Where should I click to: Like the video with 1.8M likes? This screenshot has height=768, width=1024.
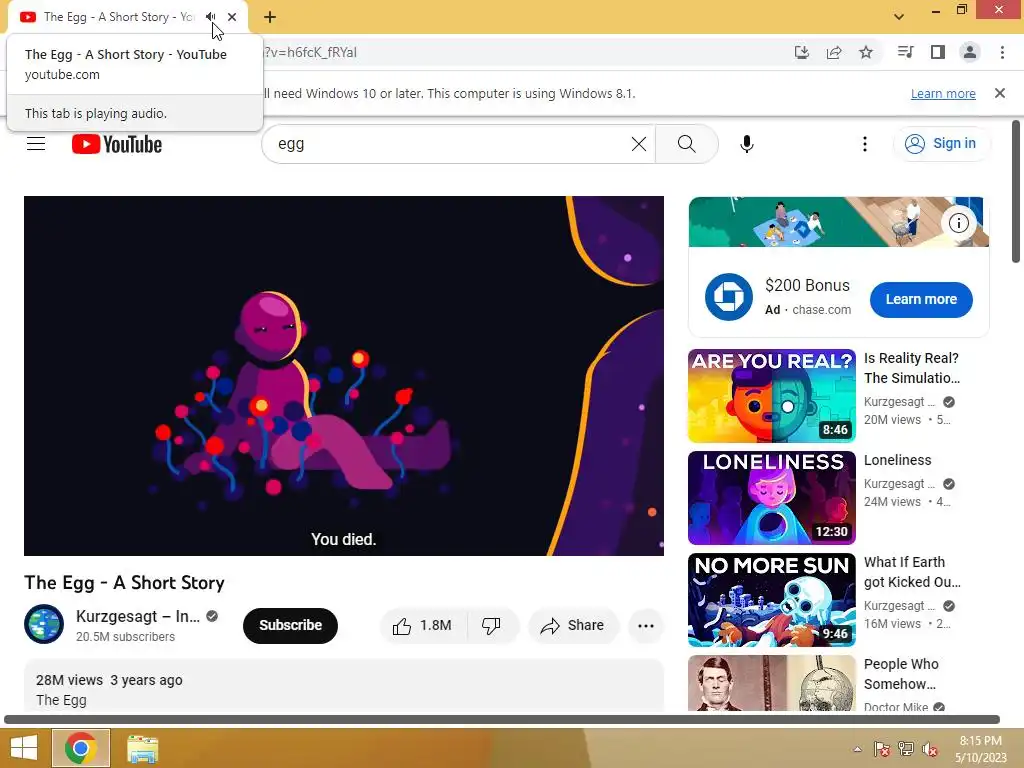423,626
